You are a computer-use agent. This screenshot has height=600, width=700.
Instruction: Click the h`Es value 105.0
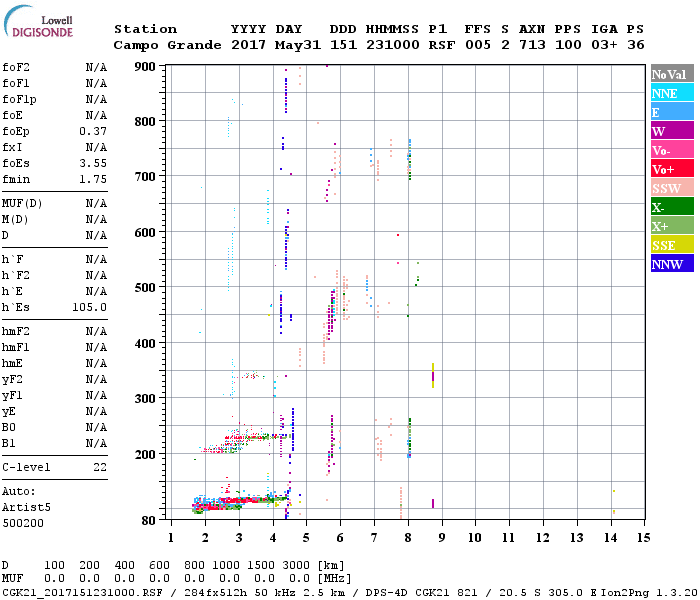pyautogui.click(x=89, y=307)
